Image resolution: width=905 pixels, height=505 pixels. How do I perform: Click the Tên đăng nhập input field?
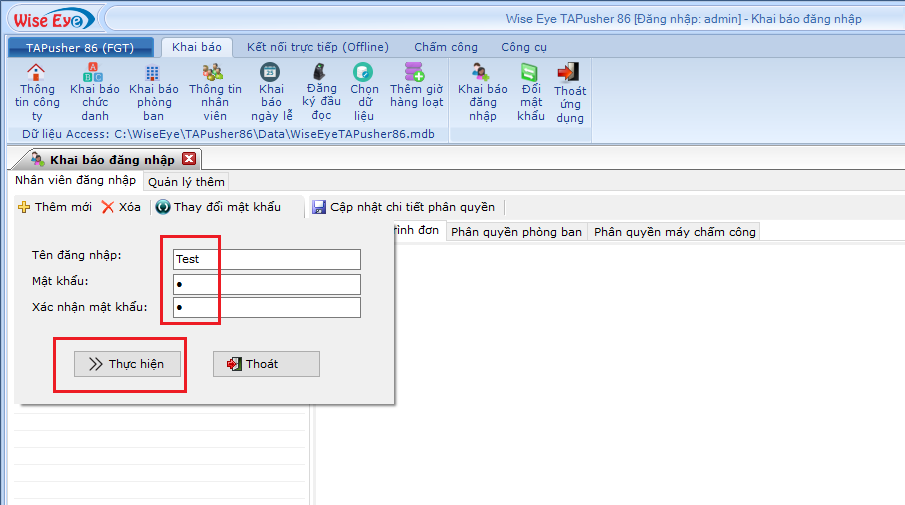[266, 259]
